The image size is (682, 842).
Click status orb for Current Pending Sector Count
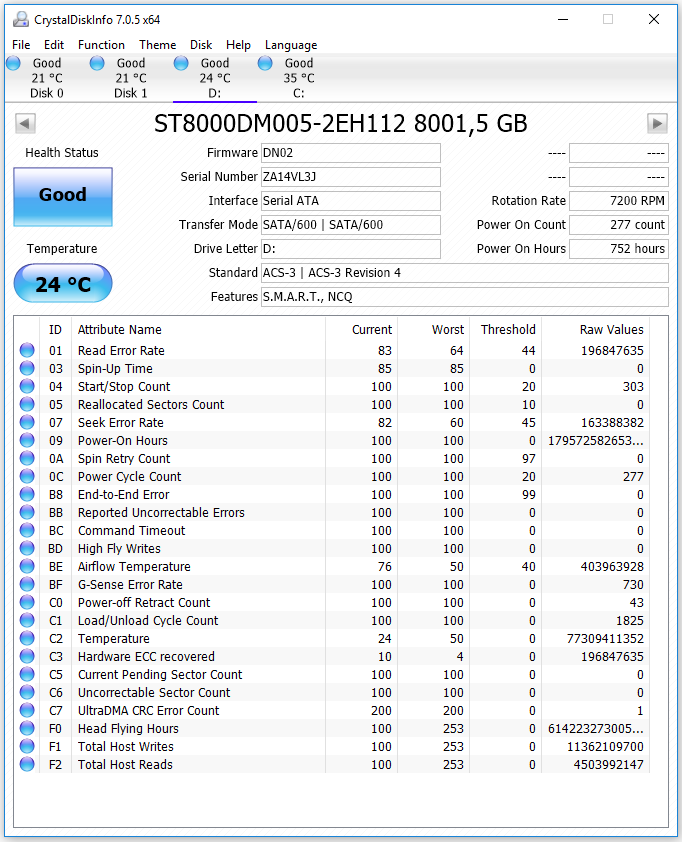[27, 674]
